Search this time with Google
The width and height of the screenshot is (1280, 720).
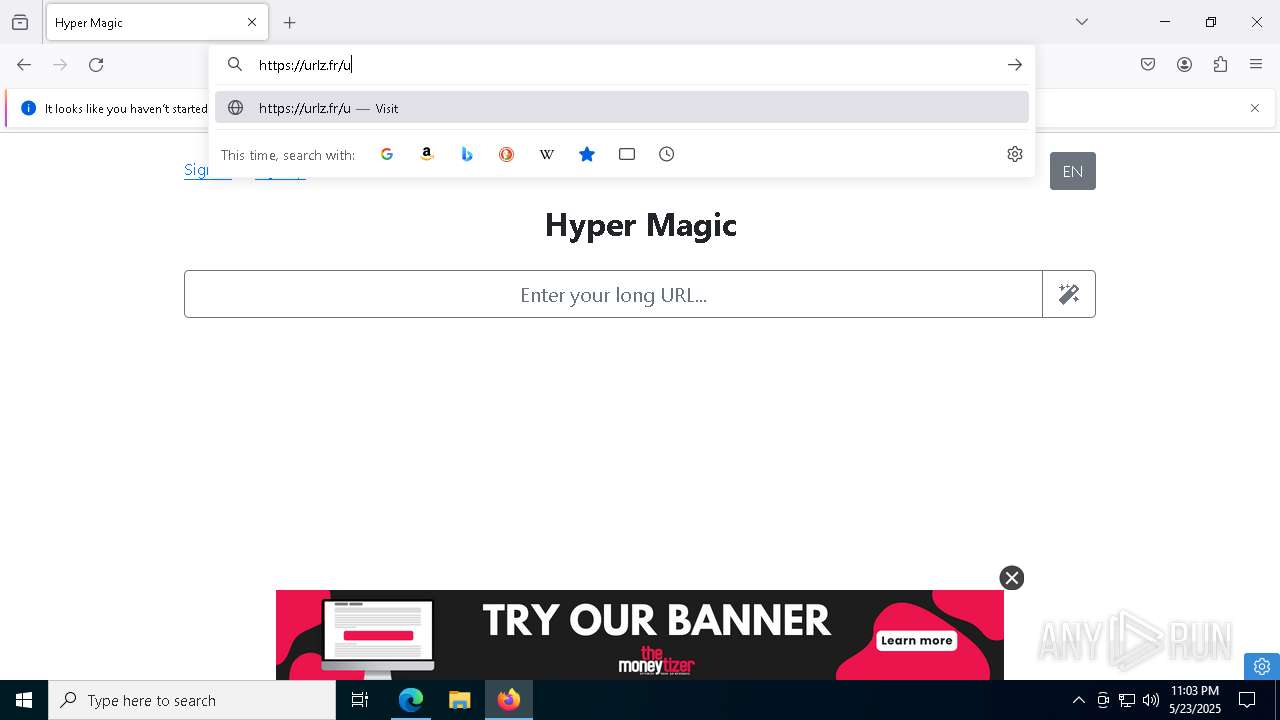[x=387, y=154]
